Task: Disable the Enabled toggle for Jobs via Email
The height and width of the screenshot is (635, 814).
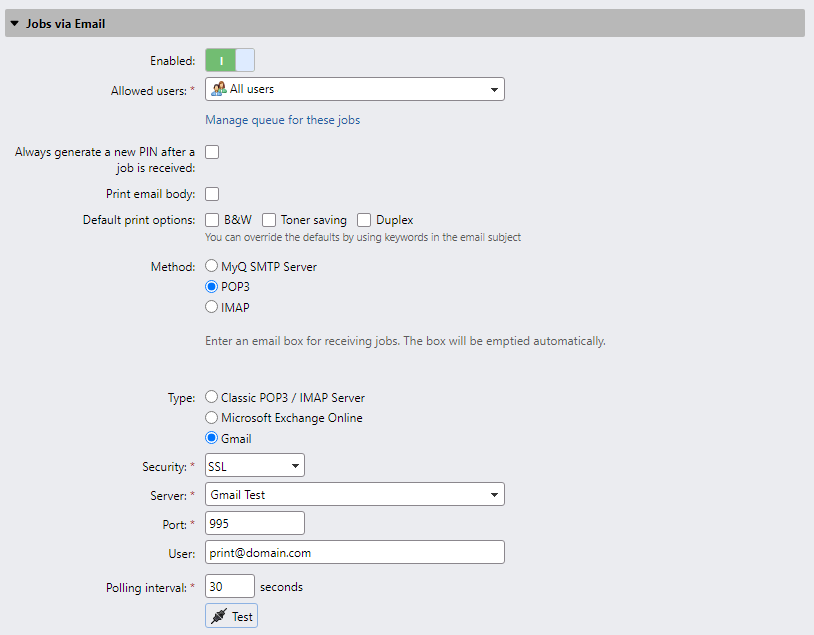Action: (x=221, y=60)
